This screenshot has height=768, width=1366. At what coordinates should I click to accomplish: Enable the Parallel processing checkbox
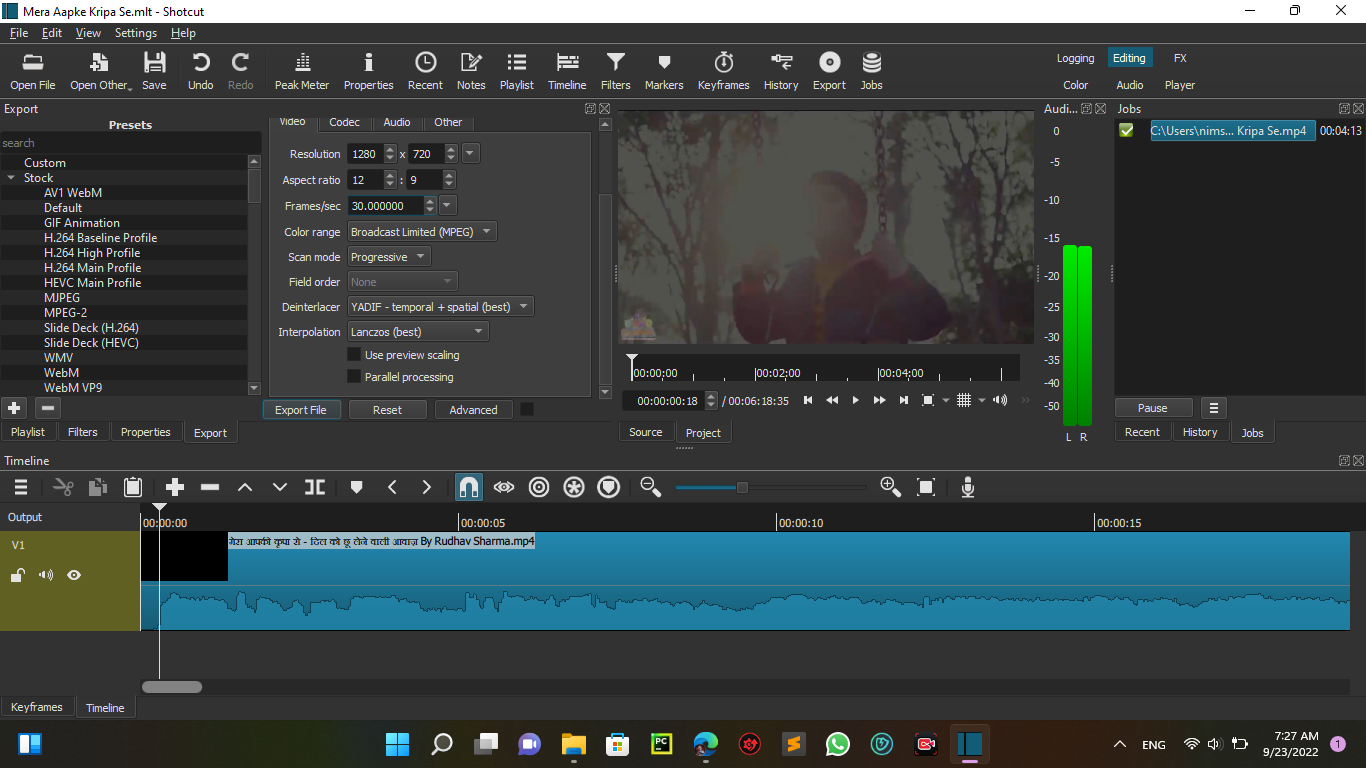[x=354, y=378]
